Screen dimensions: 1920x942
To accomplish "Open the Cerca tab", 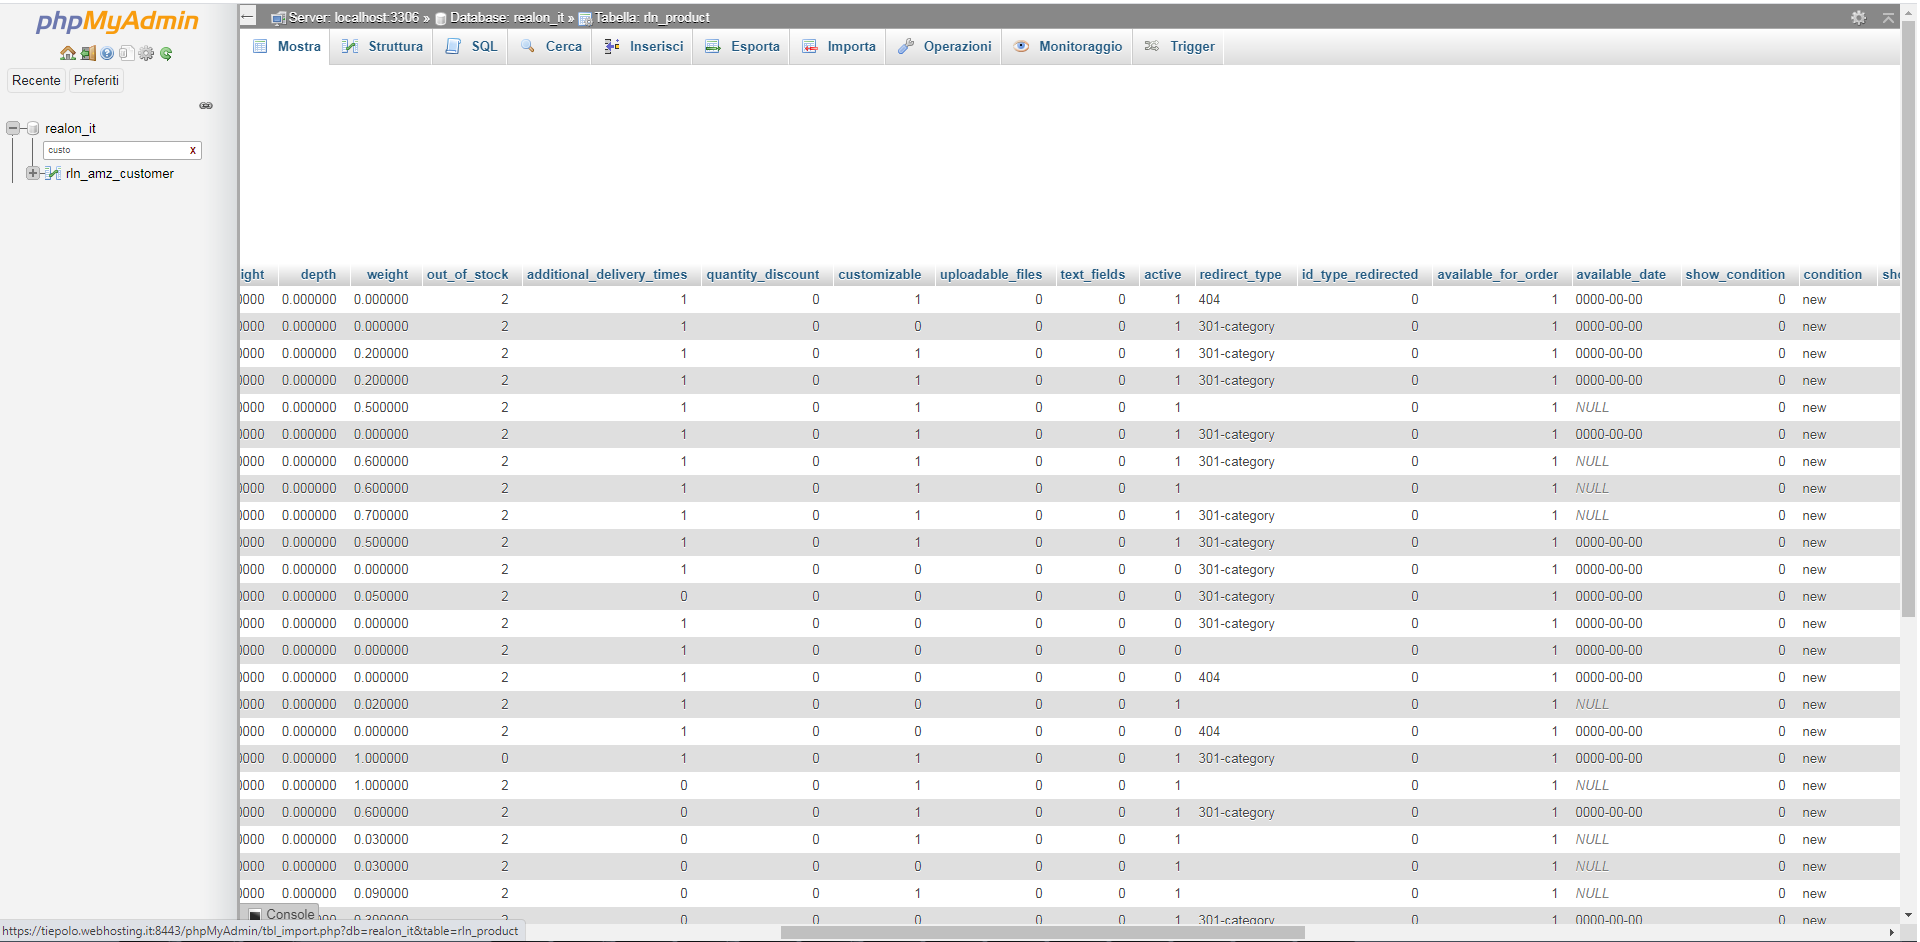I will pyautogui.click(x=551, y=46).
